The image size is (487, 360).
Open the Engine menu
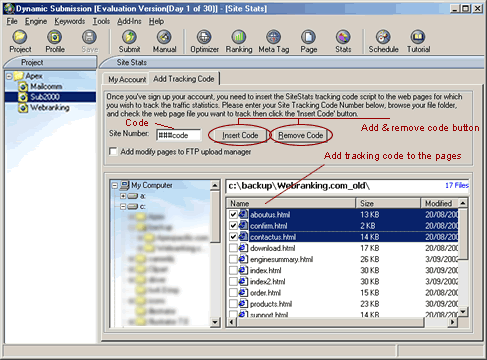(x=36, y=22)
